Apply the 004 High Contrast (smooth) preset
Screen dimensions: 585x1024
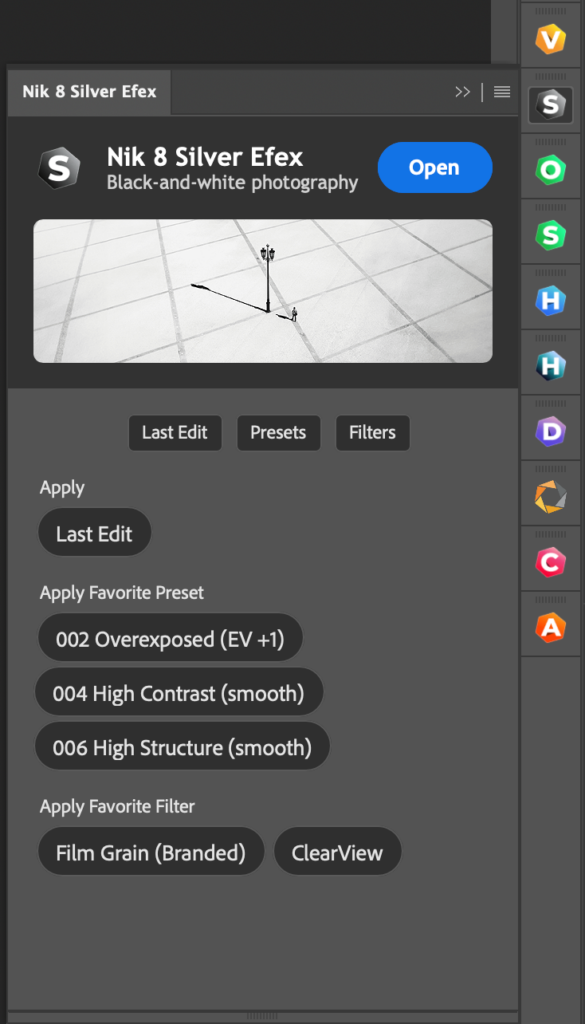[179, 694]
